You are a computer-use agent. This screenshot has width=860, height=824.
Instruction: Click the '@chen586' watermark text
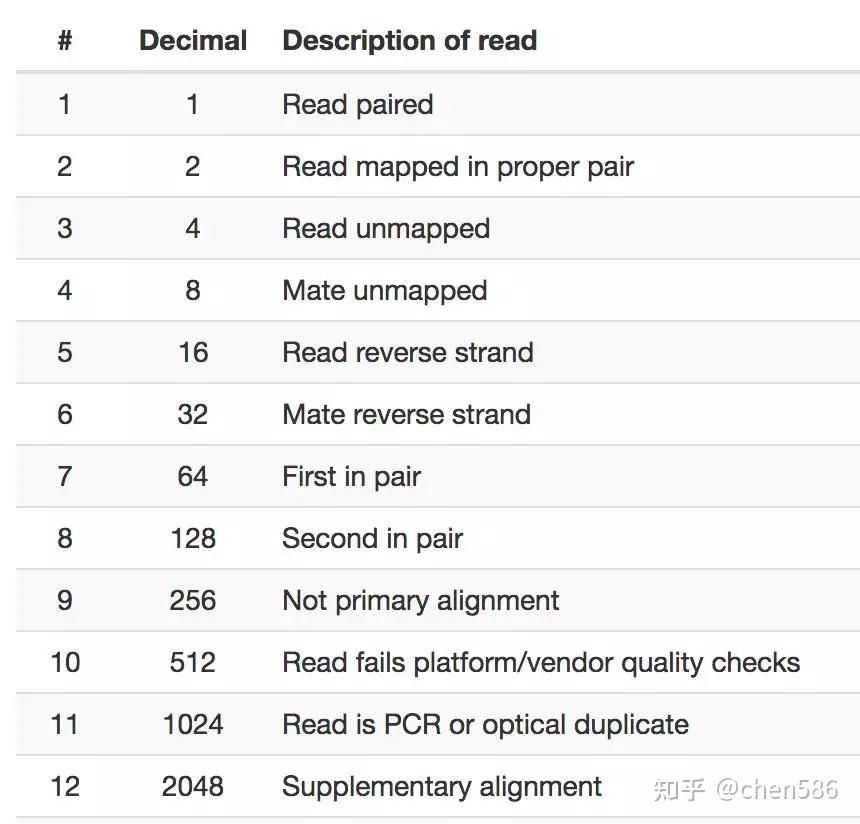coord(775,789)
